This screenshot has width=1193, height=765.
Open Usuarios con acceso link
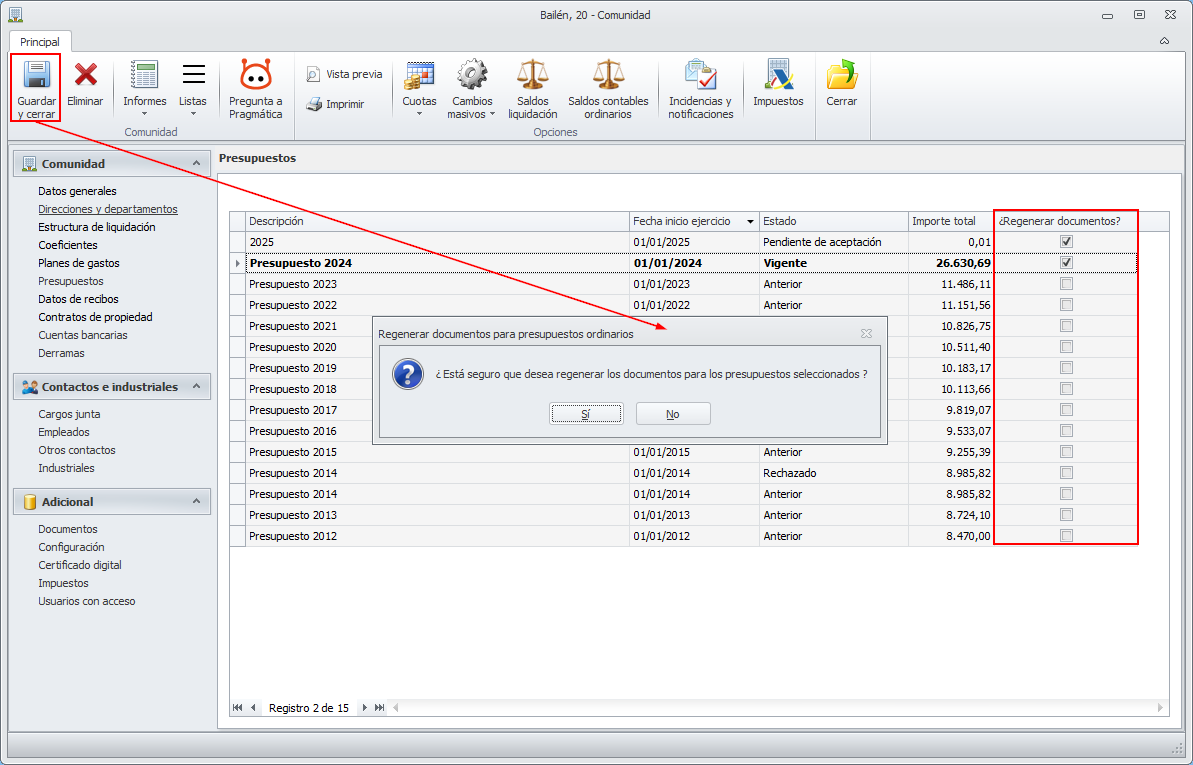point(87,601)
